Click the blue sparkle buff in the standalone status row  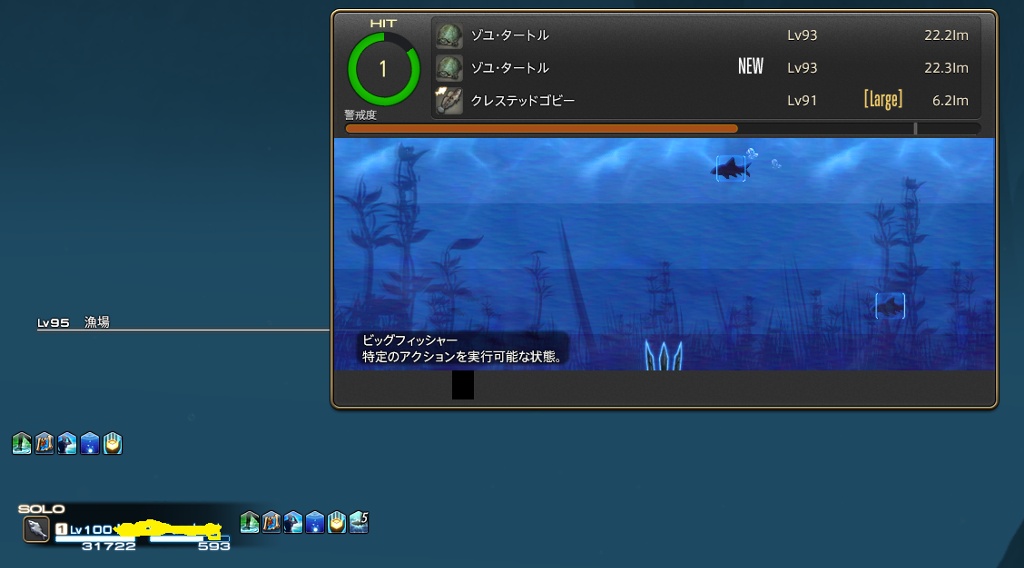point(90,443)
